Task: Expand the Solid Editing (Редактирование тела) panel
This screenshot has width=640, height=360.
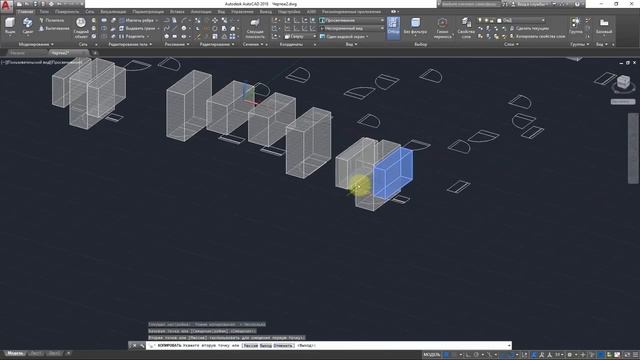Action: [x=130, y=44]
